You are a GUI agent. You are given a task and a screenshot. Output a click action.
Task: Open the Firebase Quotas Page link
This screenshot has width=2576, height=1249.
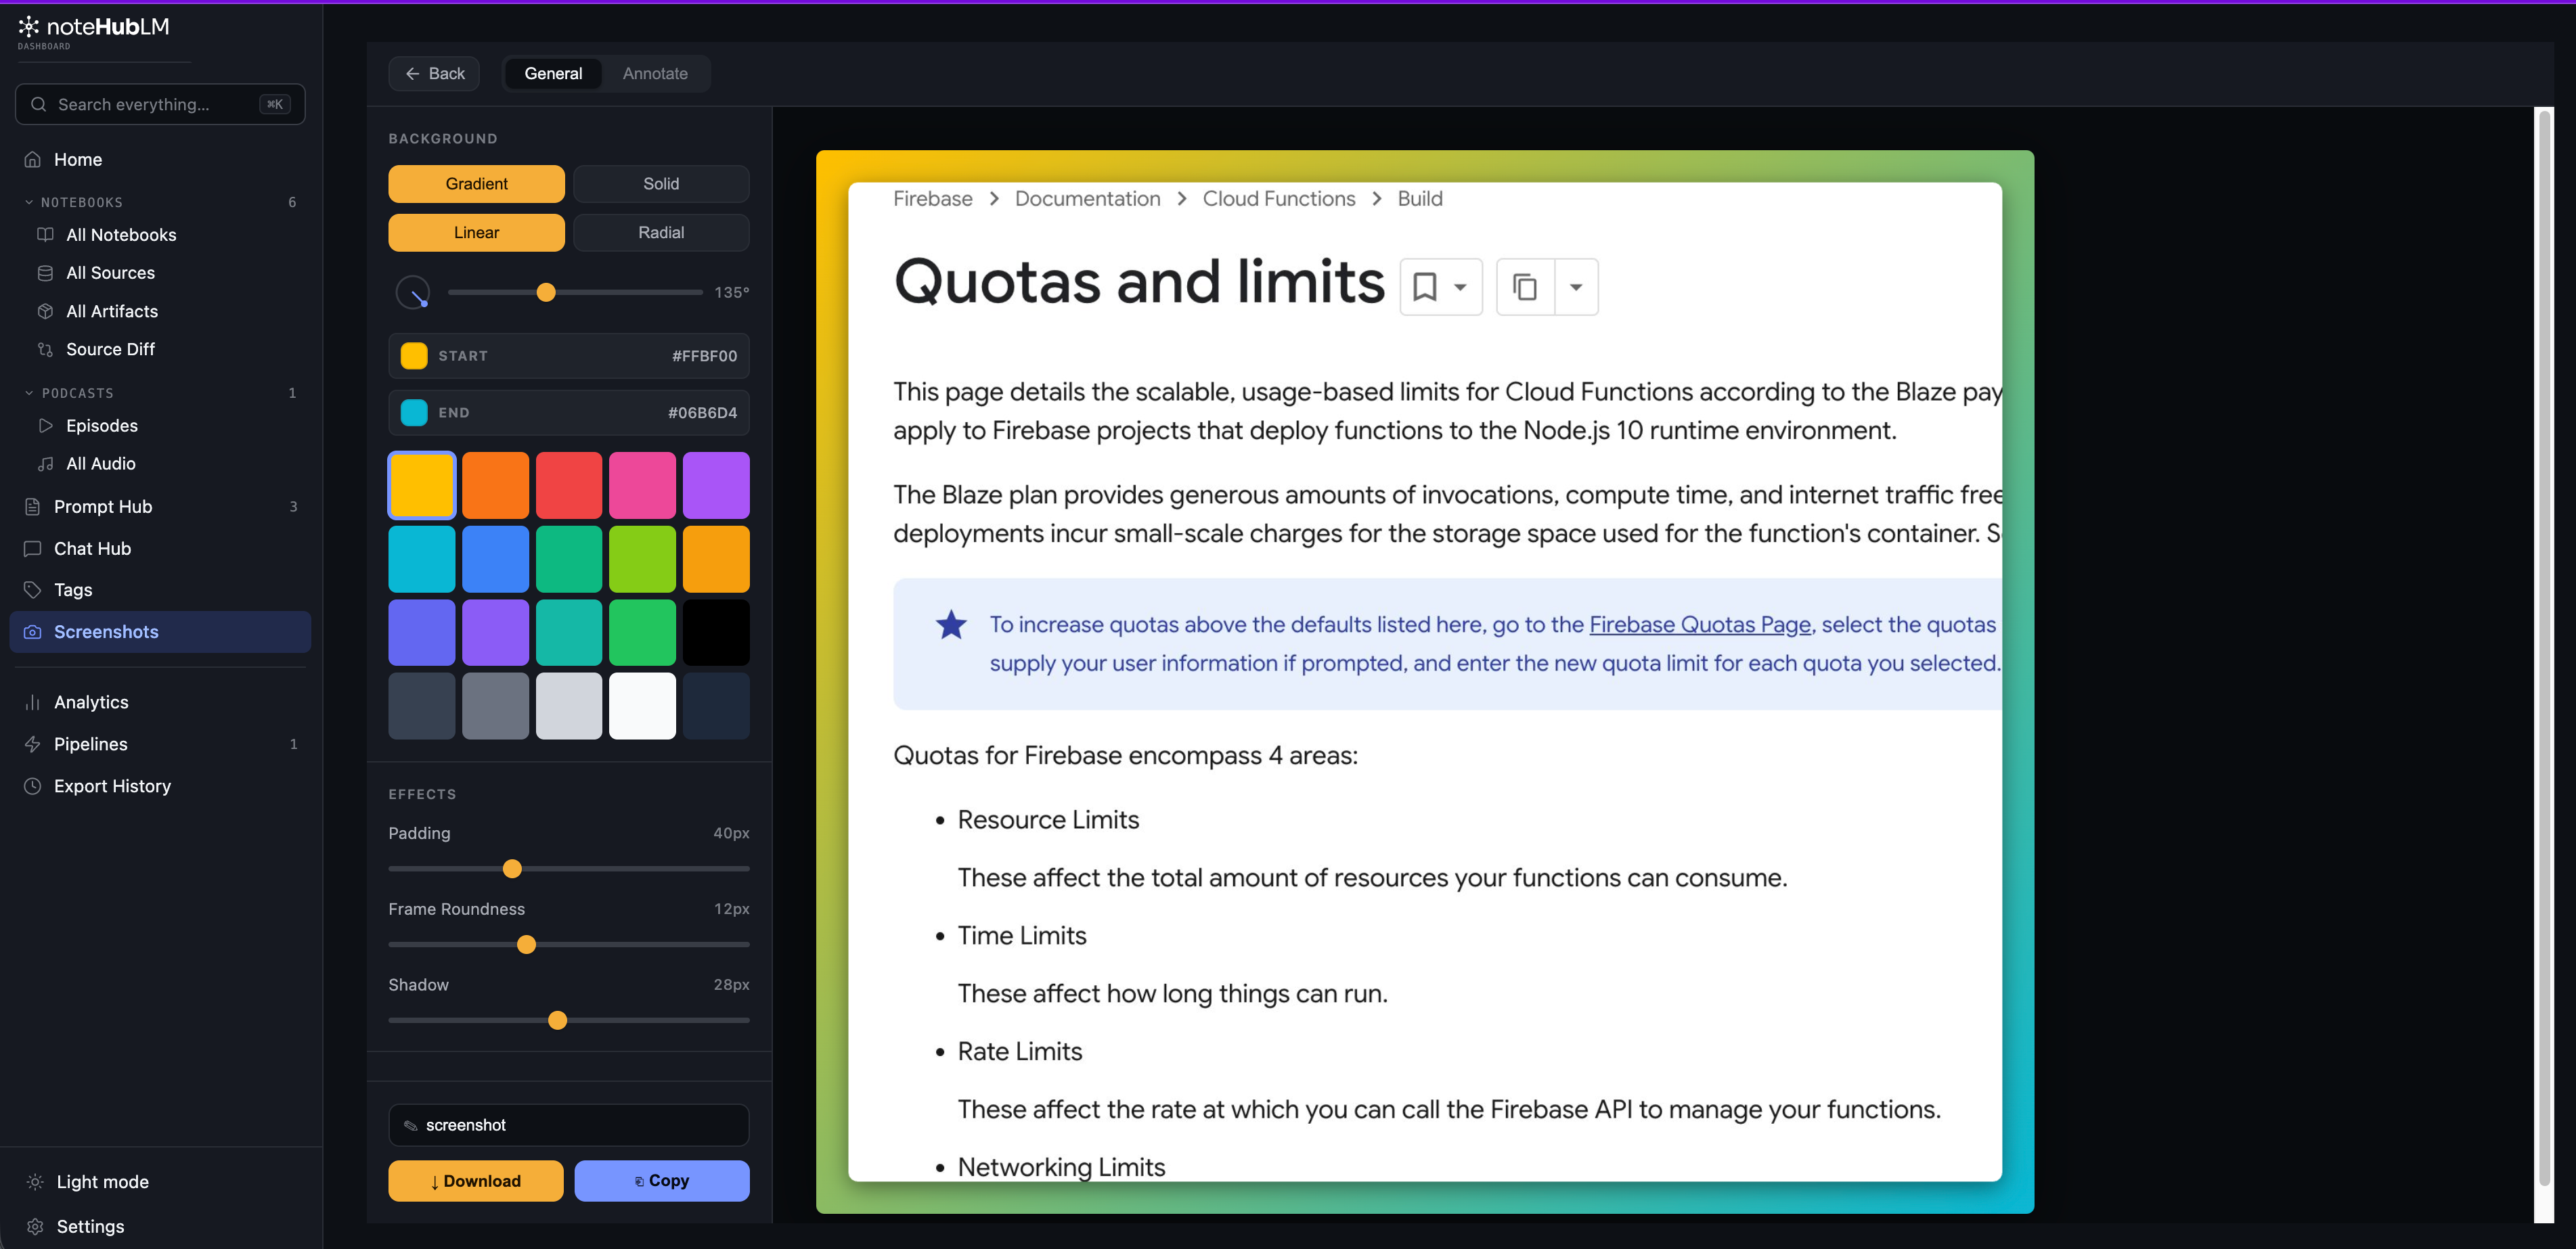pos(1700,625)
